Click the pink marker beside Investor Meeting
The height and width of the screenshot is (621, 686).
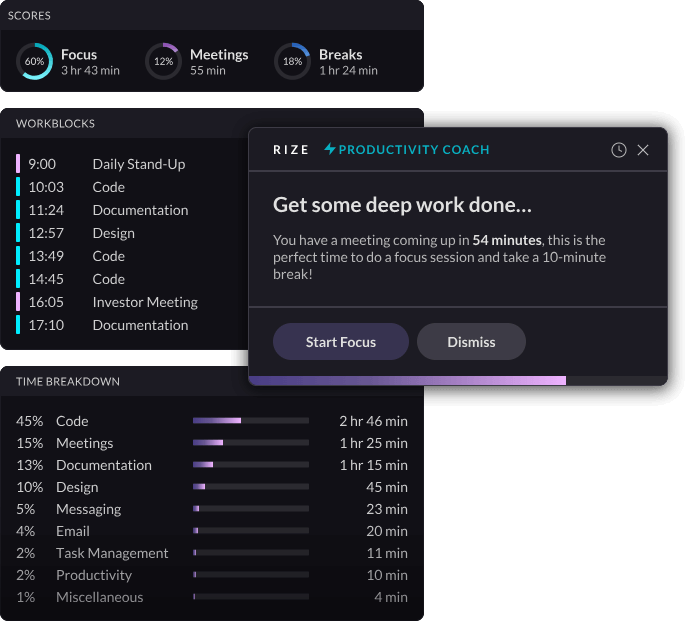tap(18, 302)
